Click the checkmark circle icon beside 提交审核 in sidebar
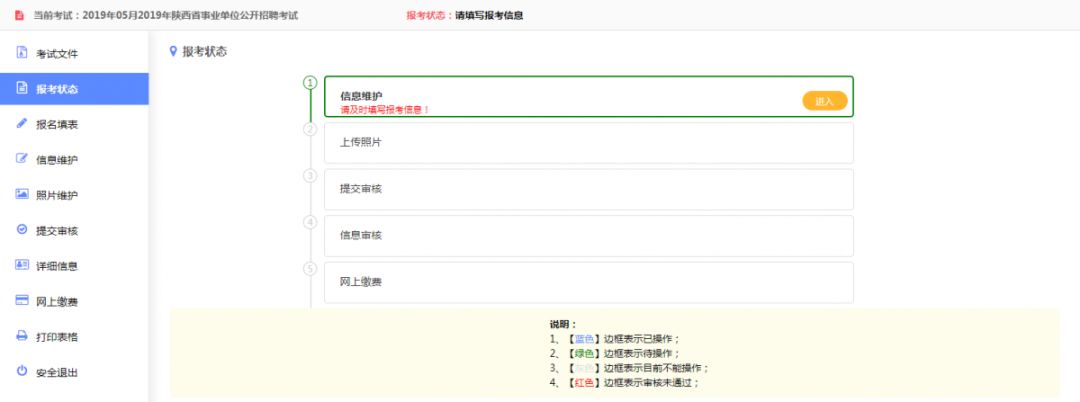The width and height of the screenshot is (1080, 402). click(x=21, y=230)
